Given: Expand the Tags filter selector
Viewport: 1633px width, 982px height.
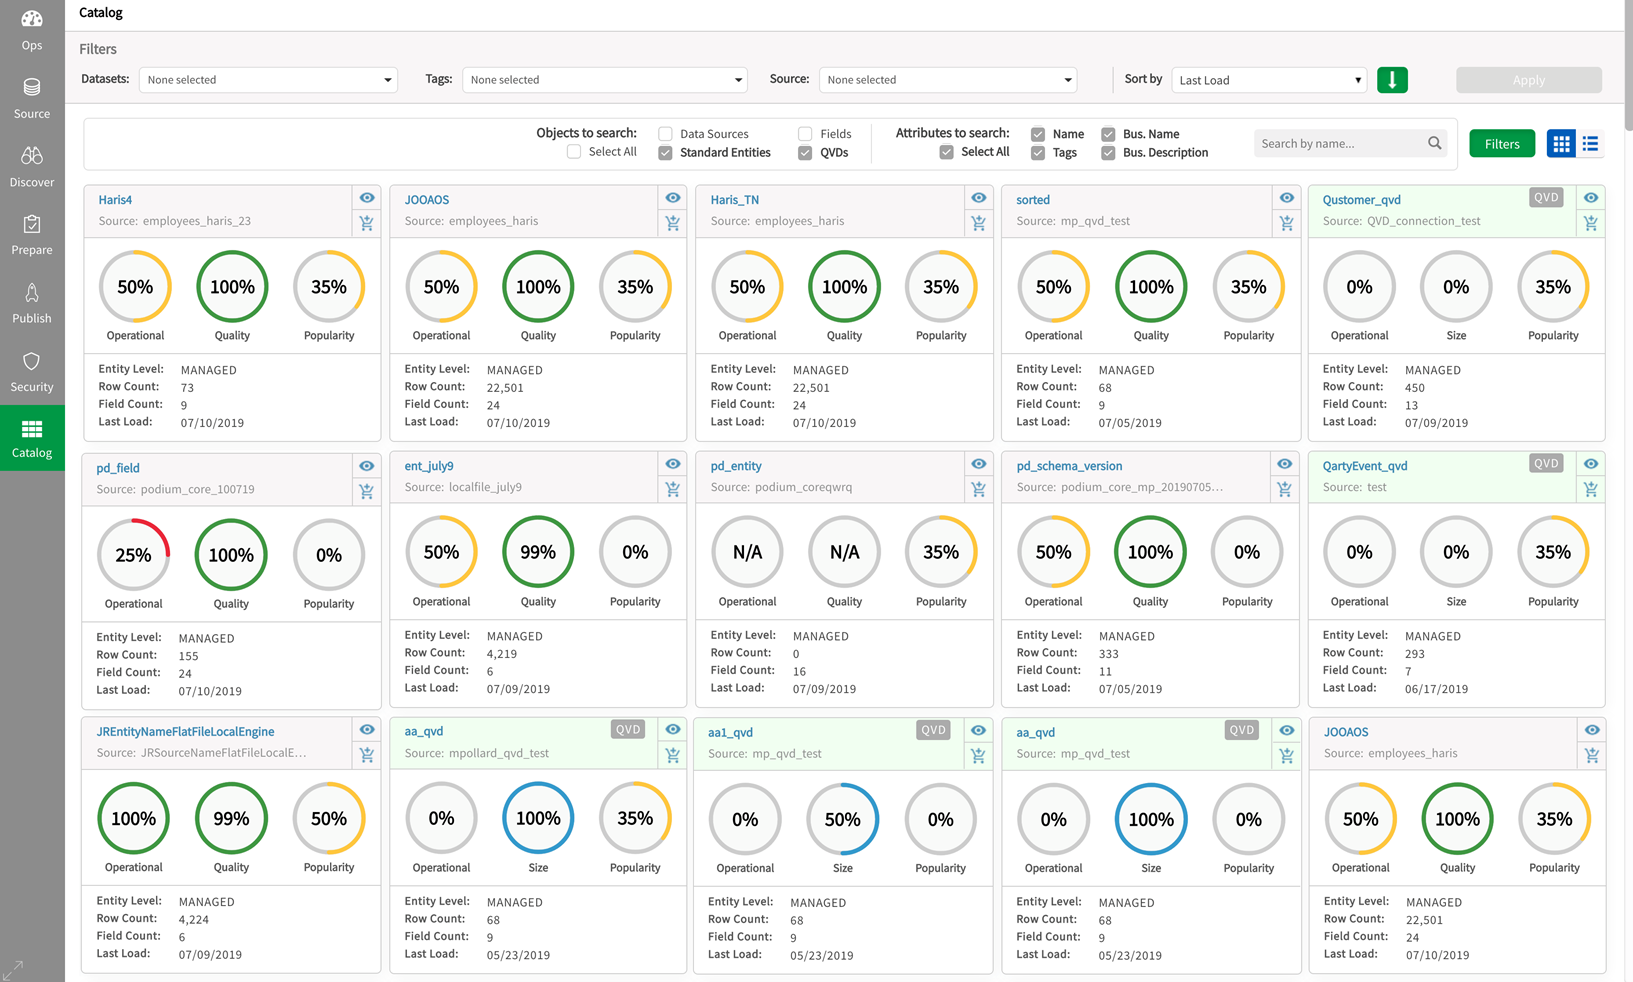Looking at the screenshot, I should point(604,79).
